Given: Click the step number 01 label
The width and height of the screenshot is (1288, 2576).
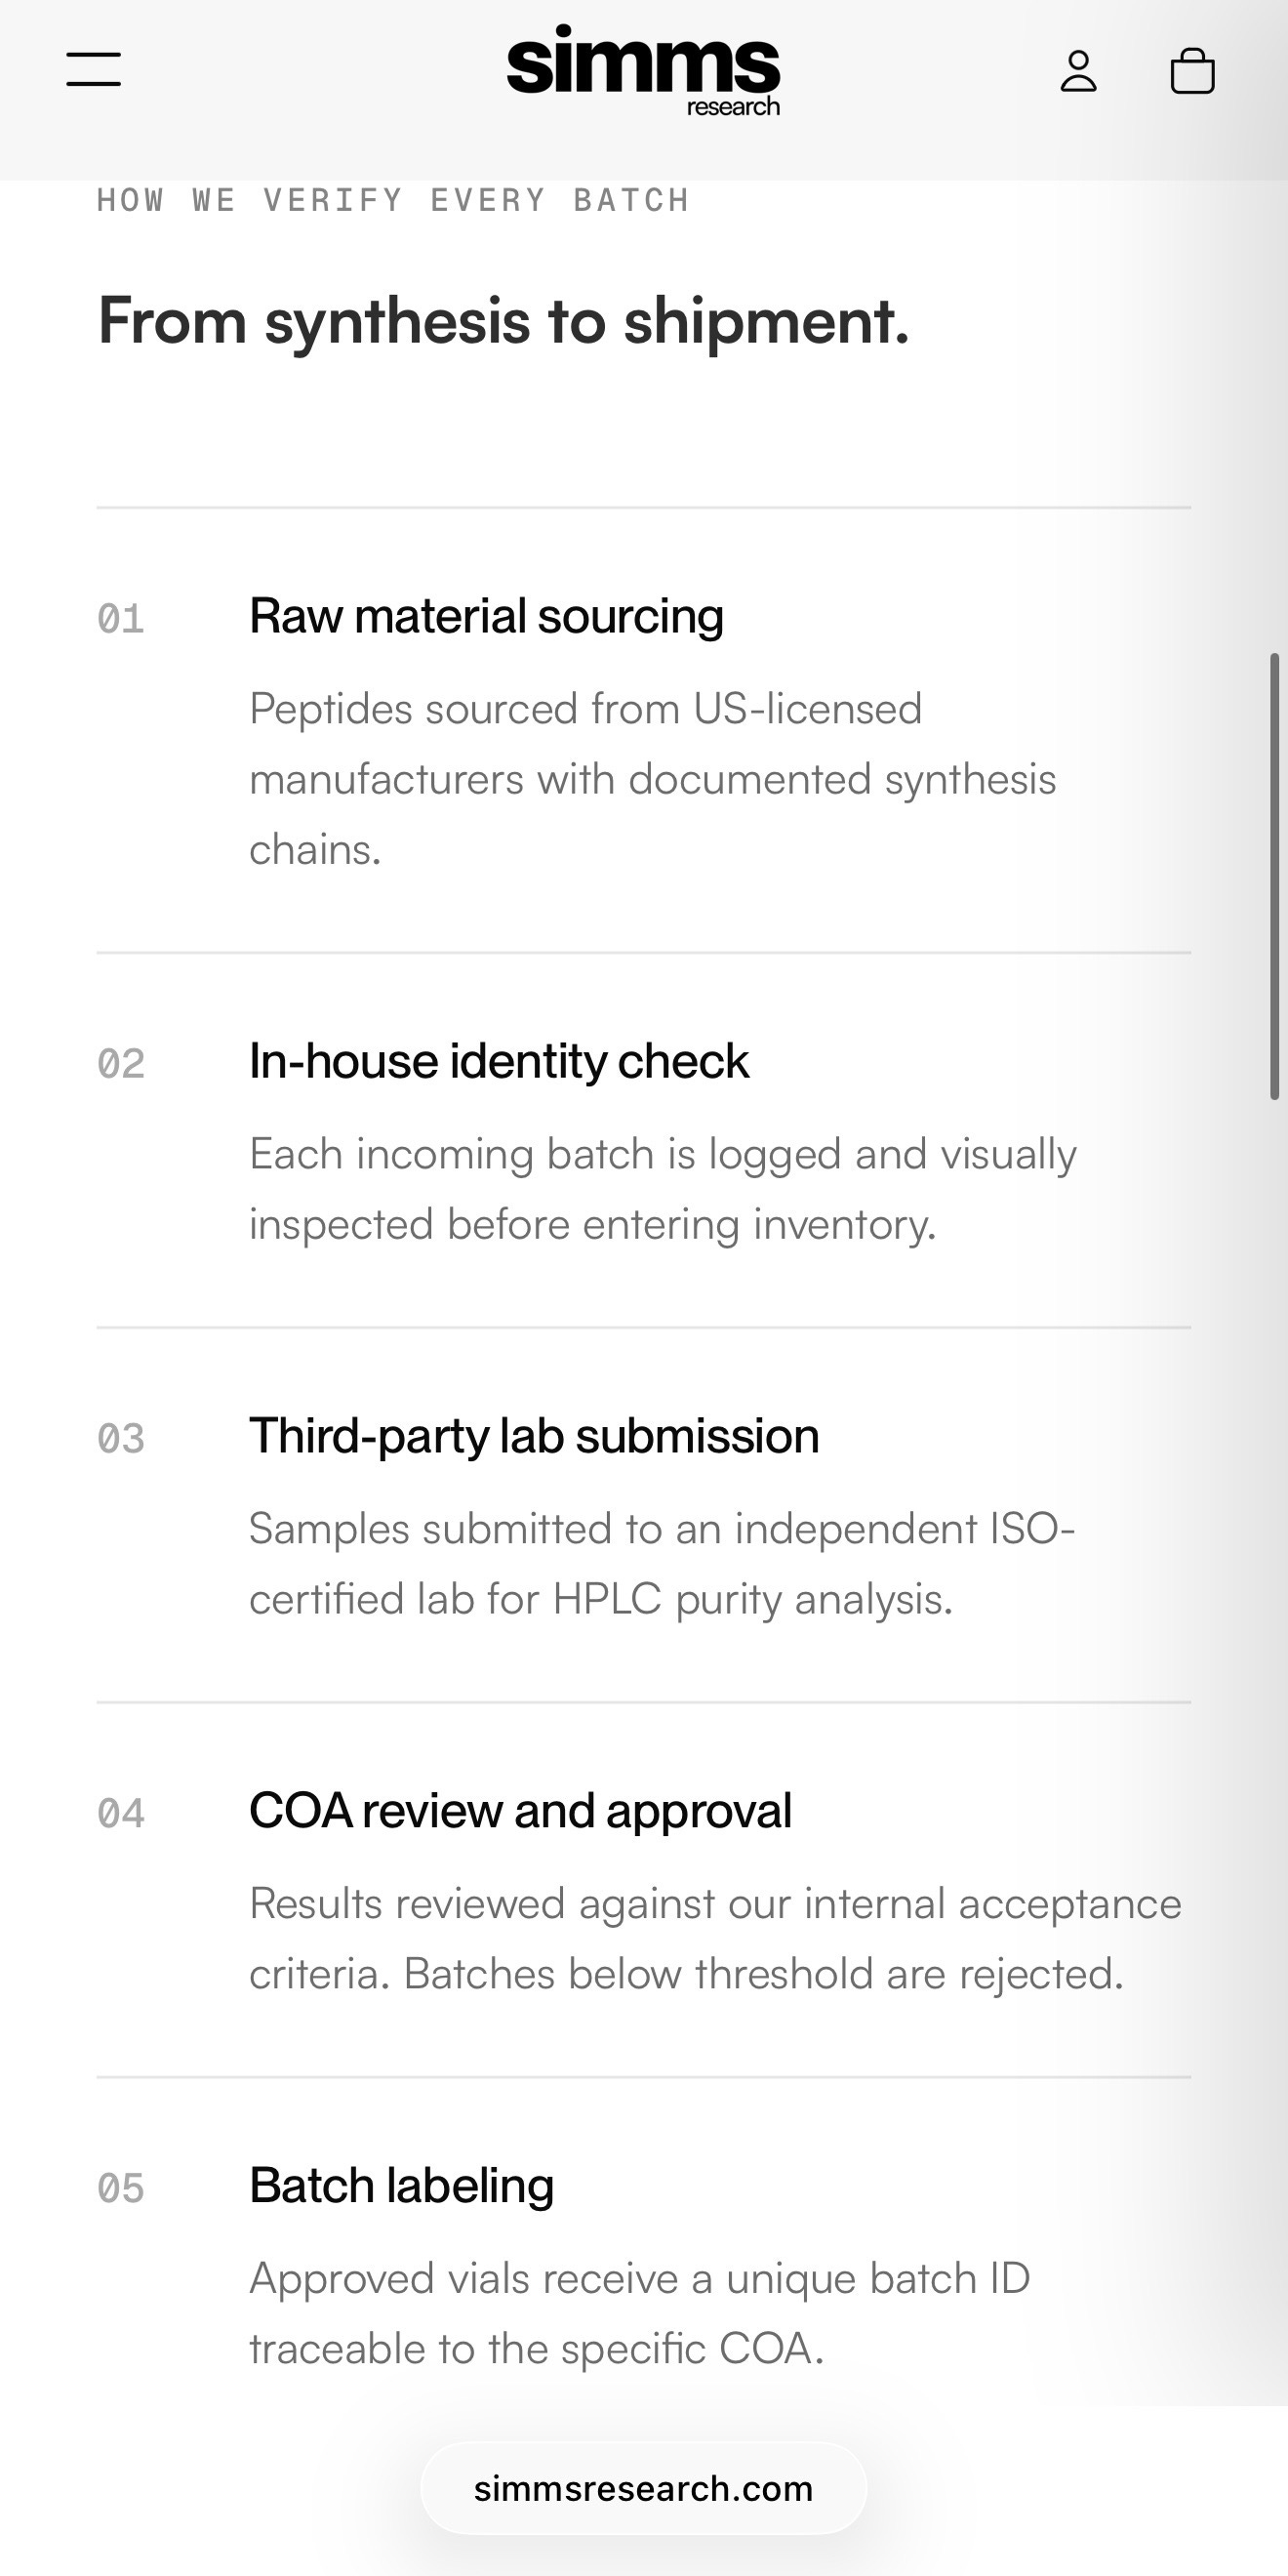Looking at the screenshot, I should (x=121, y=619).
